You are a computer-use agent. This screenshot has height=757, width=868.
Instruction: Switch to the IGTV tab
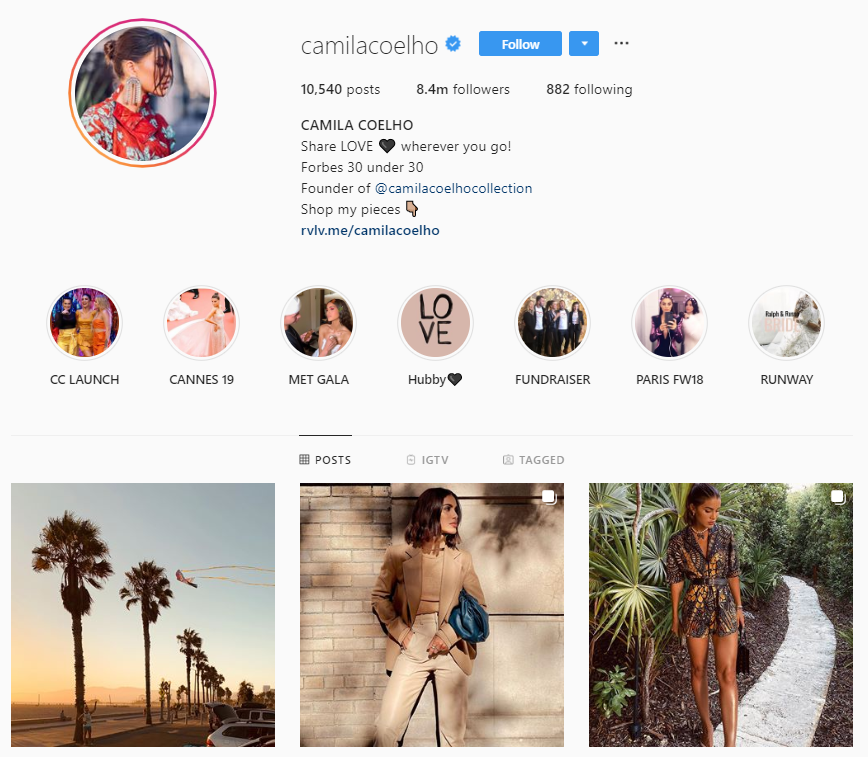pyautogui.click(x=427, y=460)
